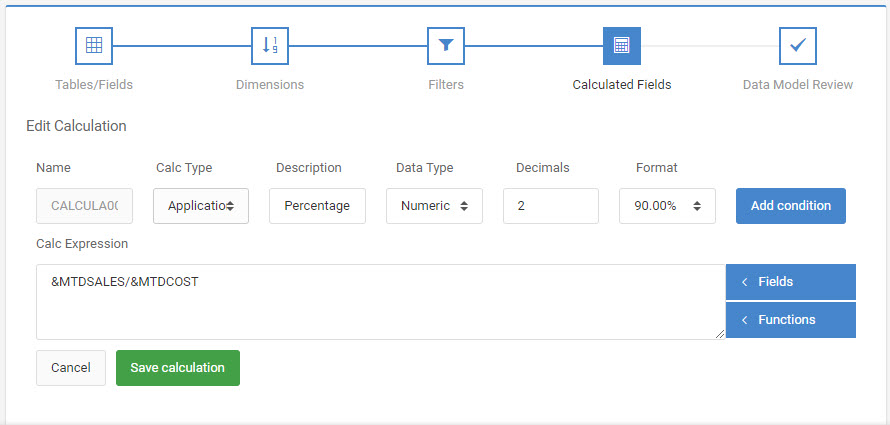Viewport: 890px width, 425px height.
Task: Click the Add condition button
Action: coord(791,206)
